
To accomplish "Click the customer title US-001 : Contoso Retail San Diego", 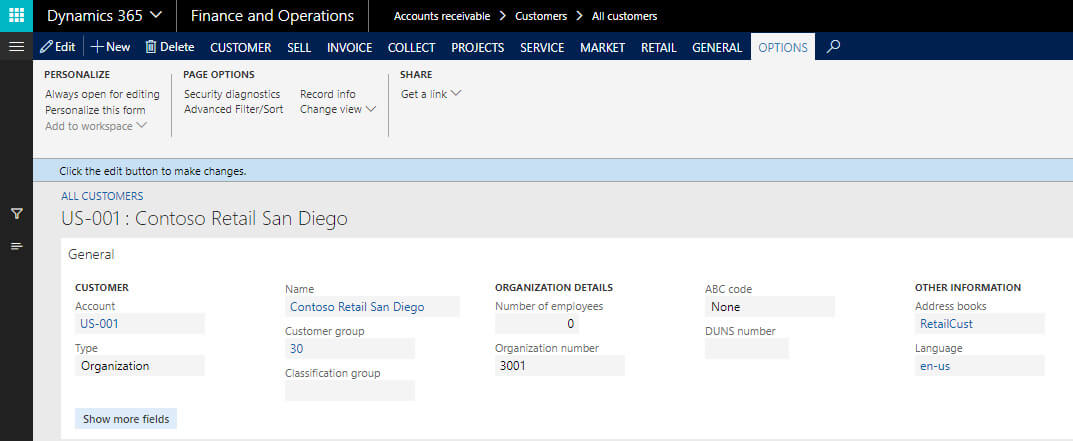I will [205, 218].
